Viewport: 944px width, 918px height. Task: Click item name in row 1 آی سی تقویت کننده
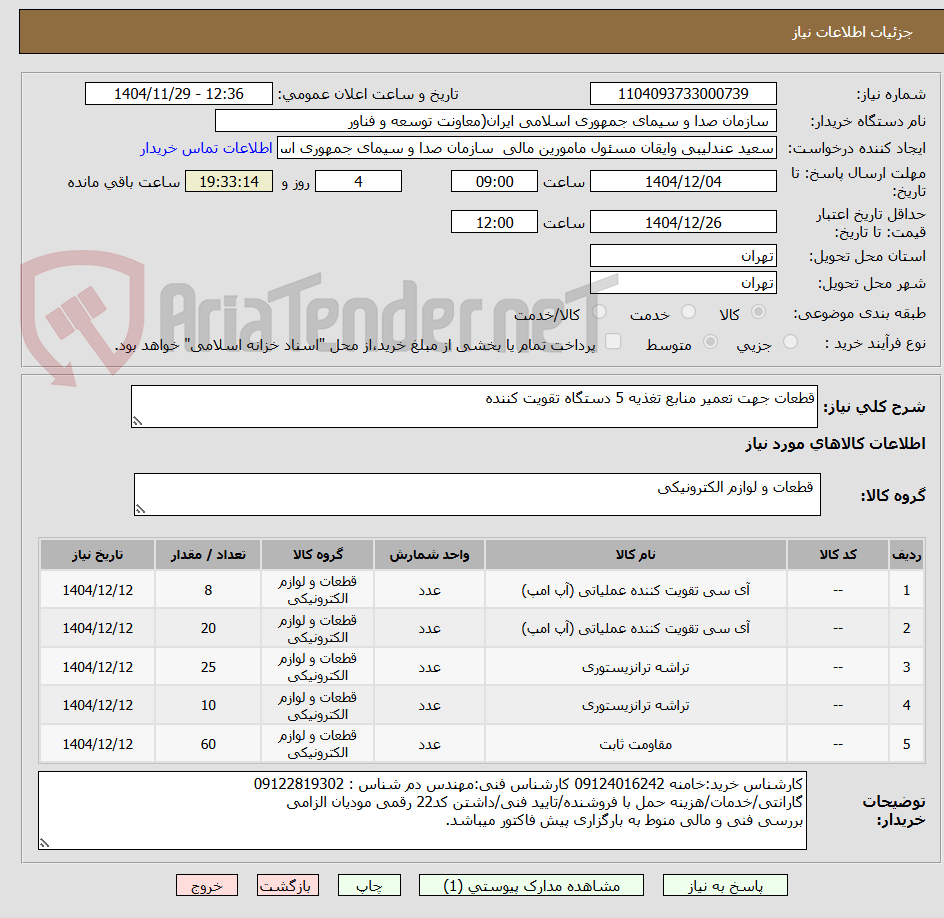coord(635,590)
